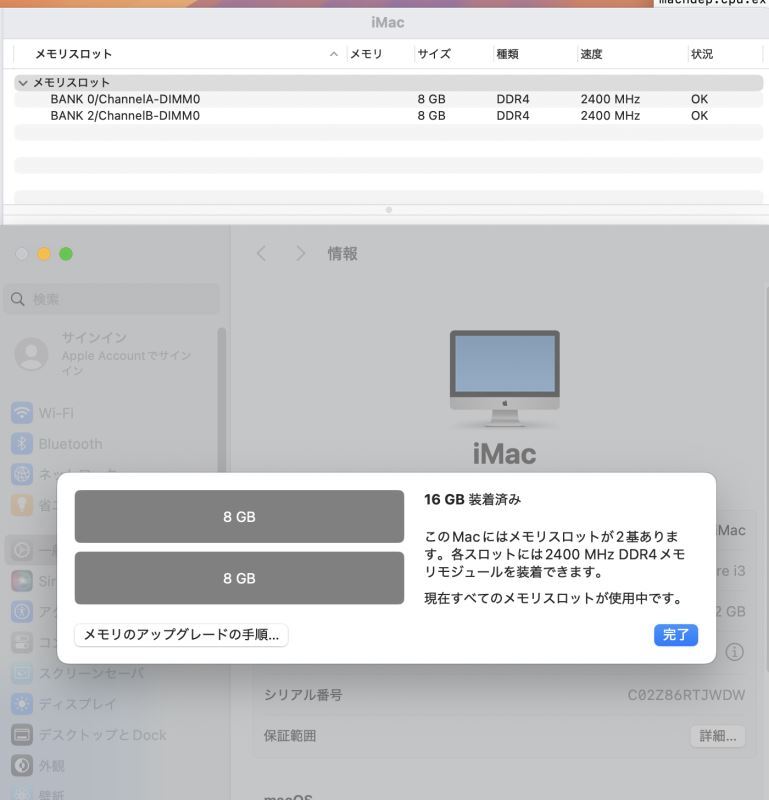Viewport: 769px width, 800px height.
Task: Click the user avatar icon
Action: pos(31,354)
